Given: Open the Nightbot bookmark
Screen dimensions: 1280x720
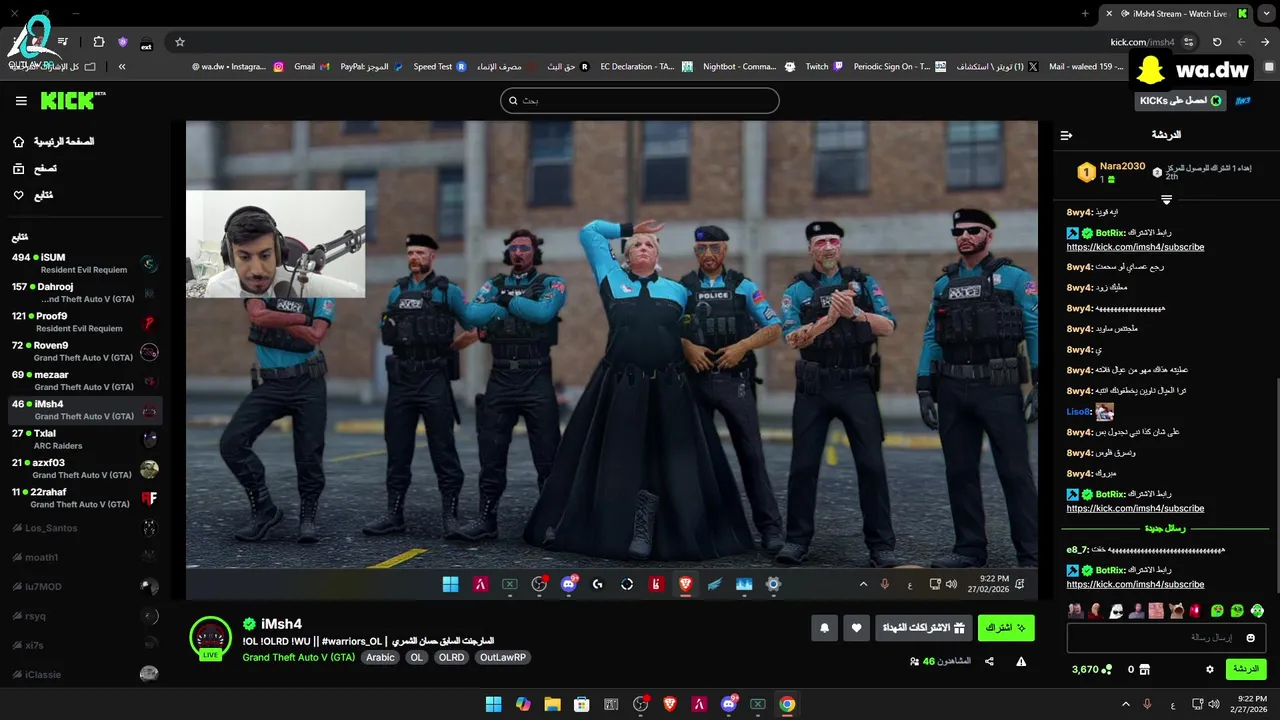Looking at the screenshot, I should tap(748, 66).
